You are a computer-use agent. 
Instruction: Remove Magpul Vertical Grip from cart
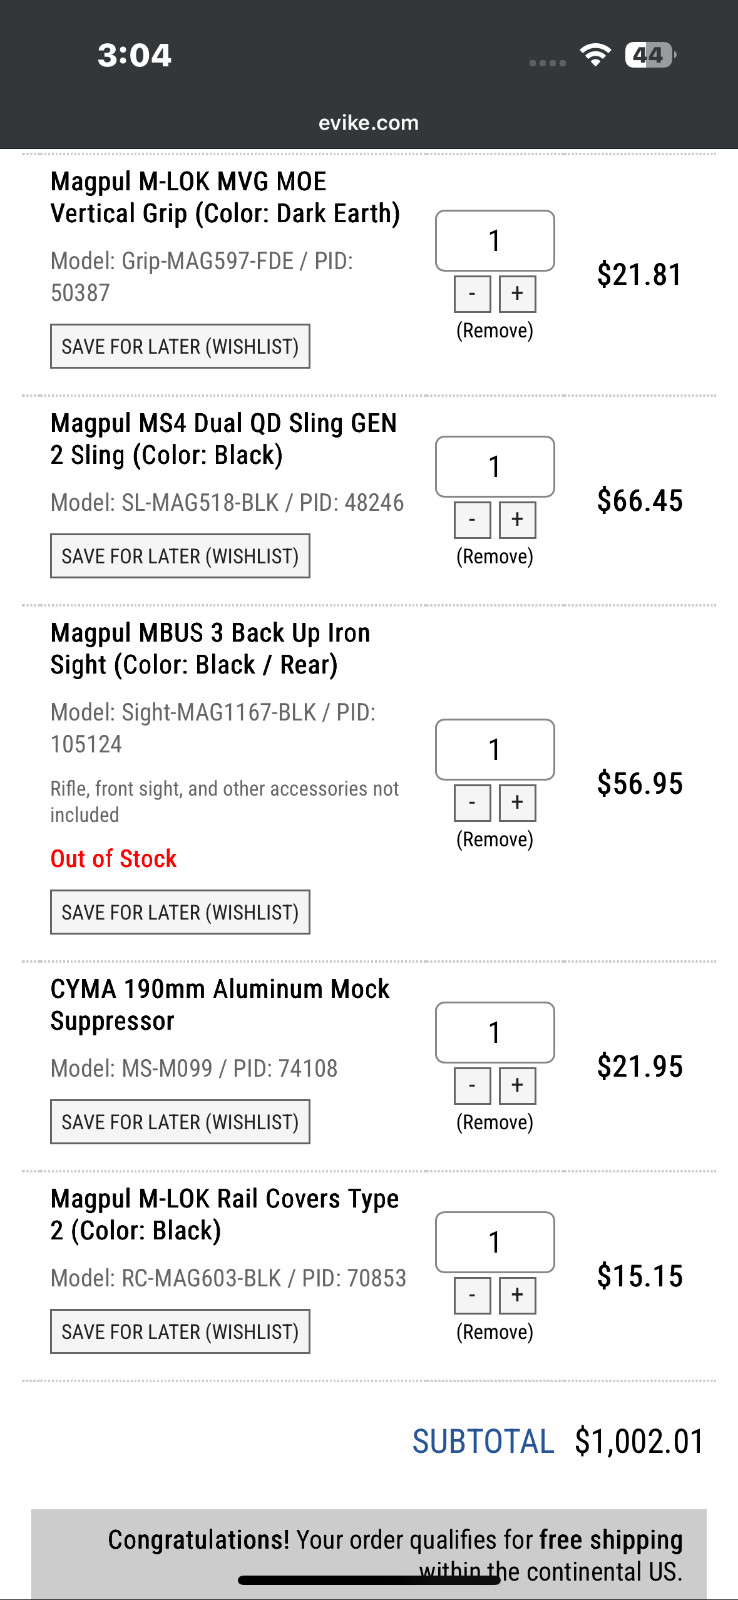(x=495, y=331)
